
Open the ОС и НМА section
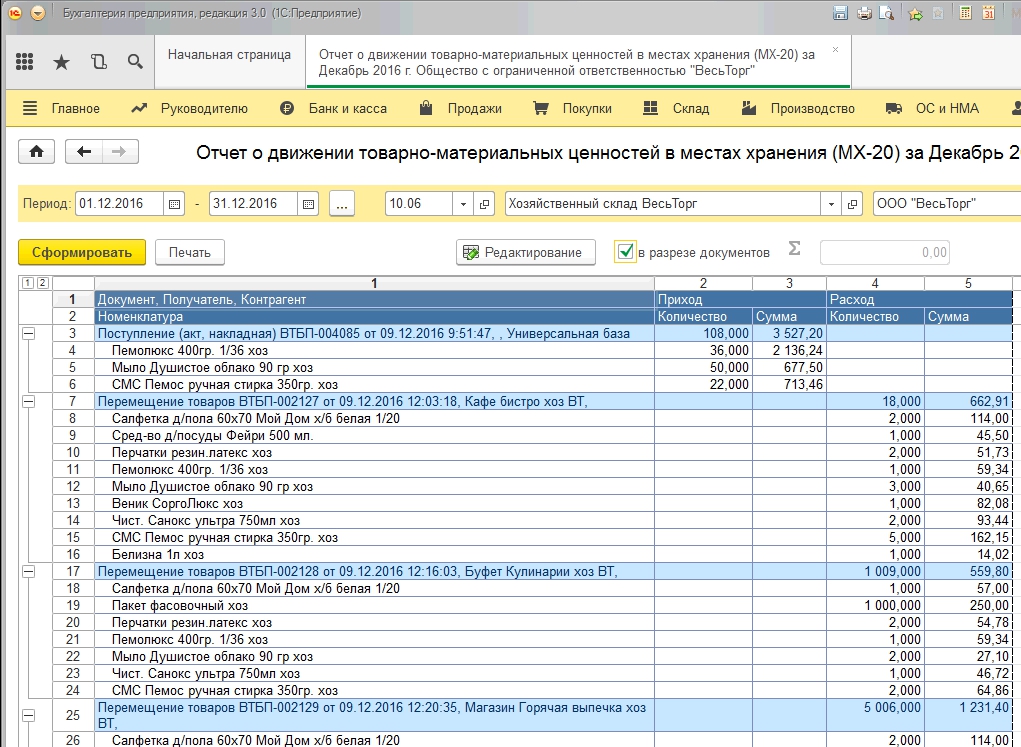932,109
